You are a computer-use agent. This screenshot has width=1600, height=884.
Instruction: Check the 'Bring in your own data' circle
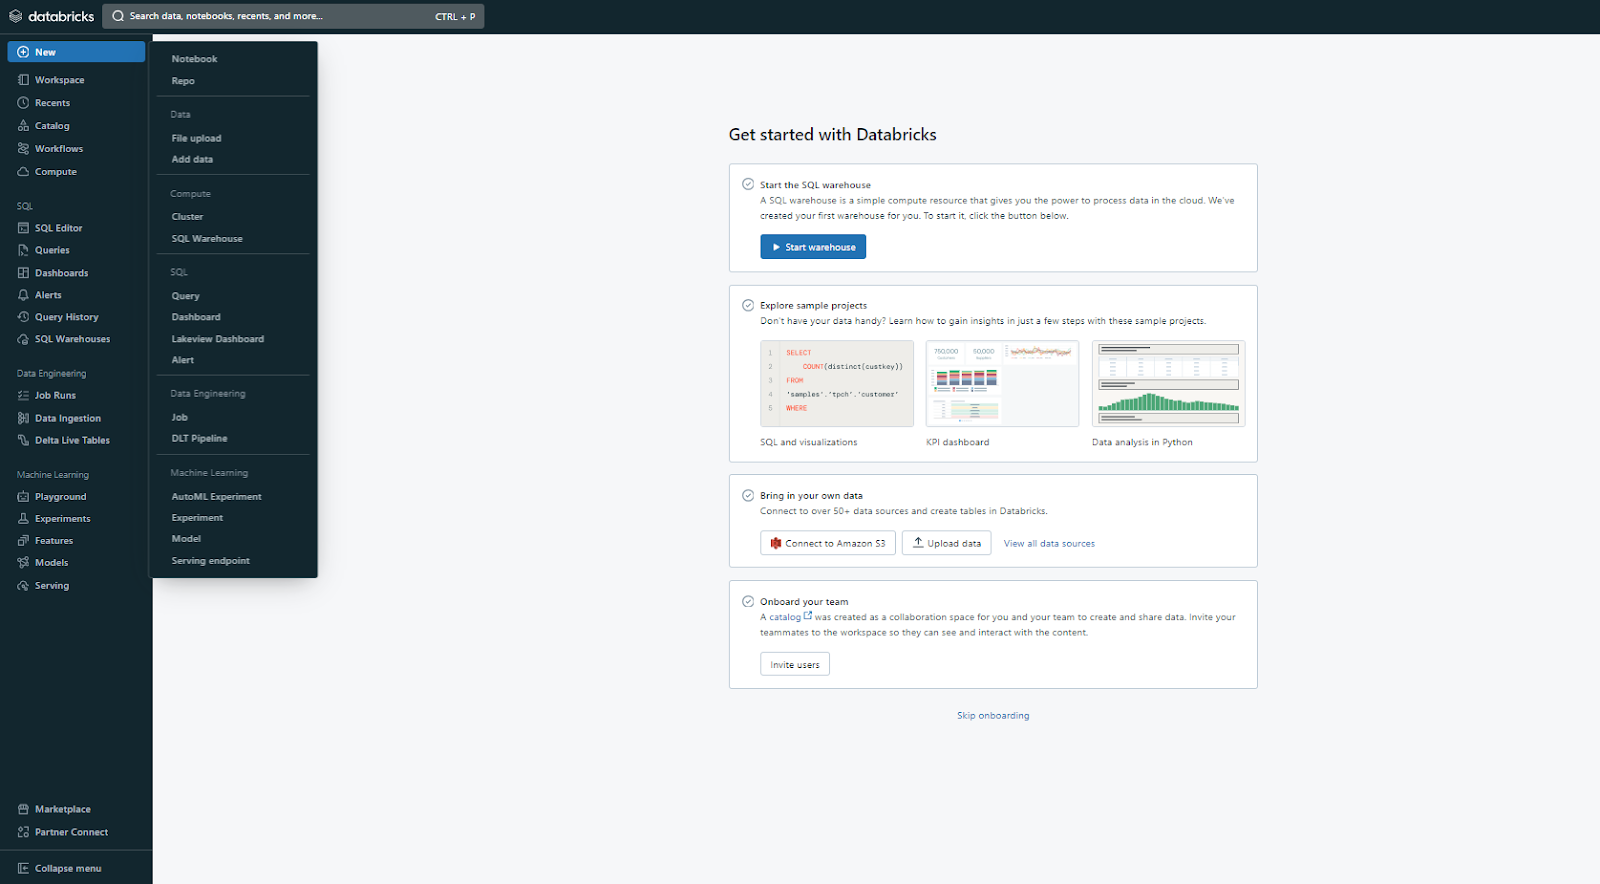748,495
